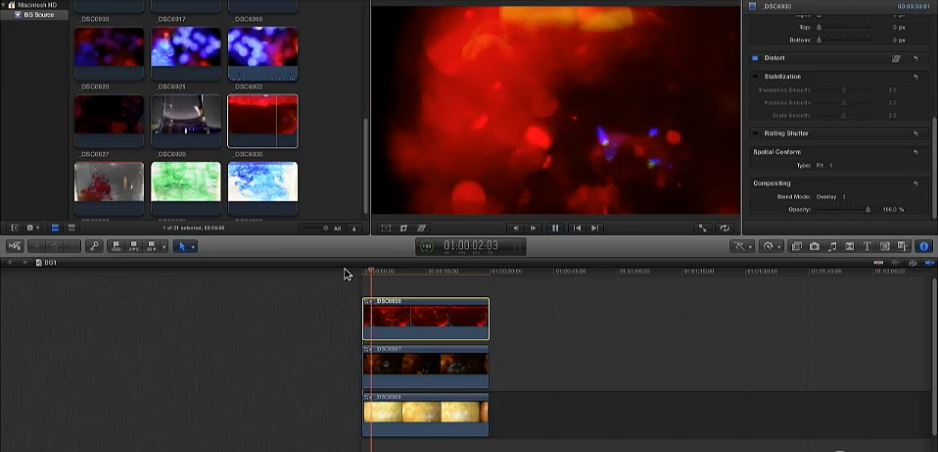Open the Generators browser
Viewport: 938px width, 452px height.
[x=885, y=246]
